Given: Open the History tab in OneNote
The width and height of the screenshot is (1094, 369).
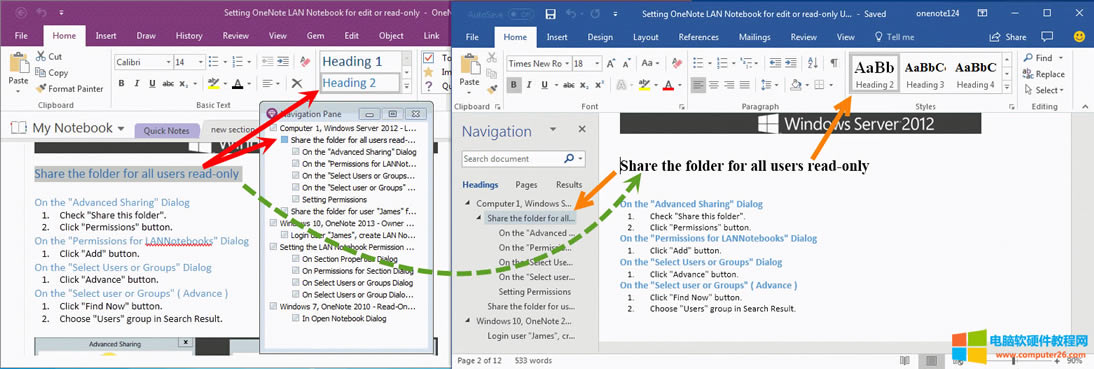Looking at the screenshot, I should click(x=188, y=36).
